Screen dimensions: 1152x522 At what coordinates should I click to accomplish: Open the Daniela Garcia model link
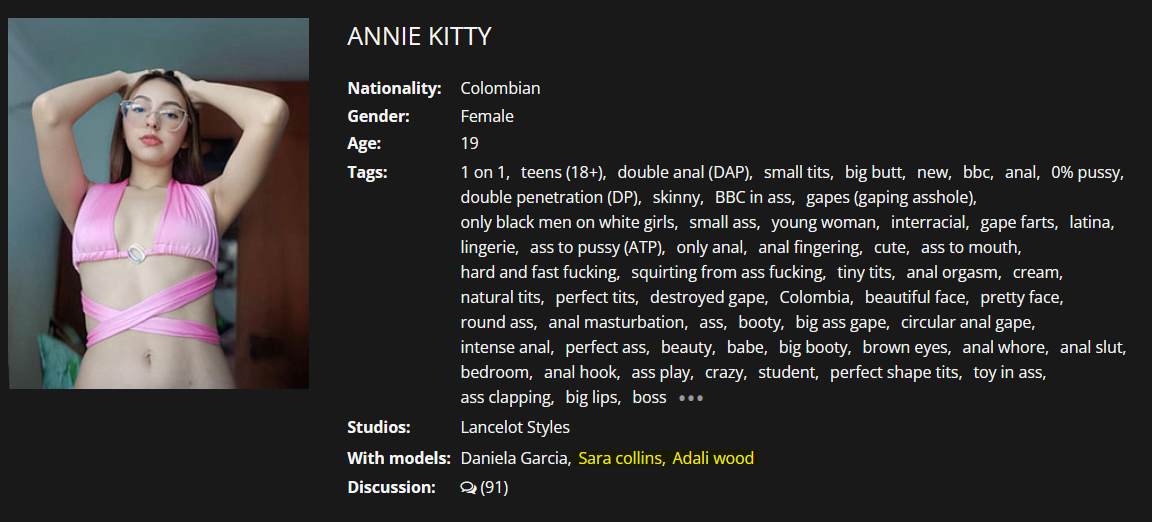tap(514, 458)
